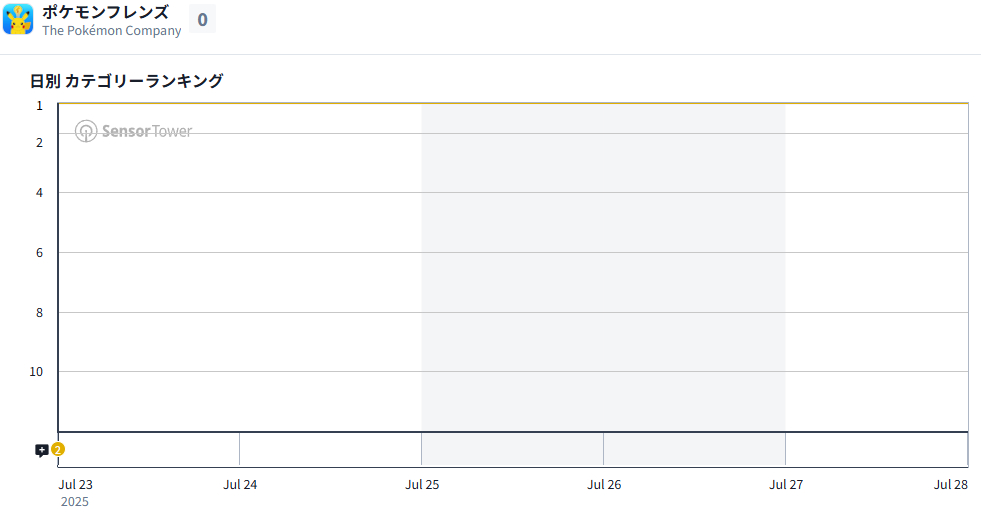The width and height of the screenshot is (981, 517).
Task: Click the 日別 カテゴリーランキング chart heading
Action: pos(126,81)
